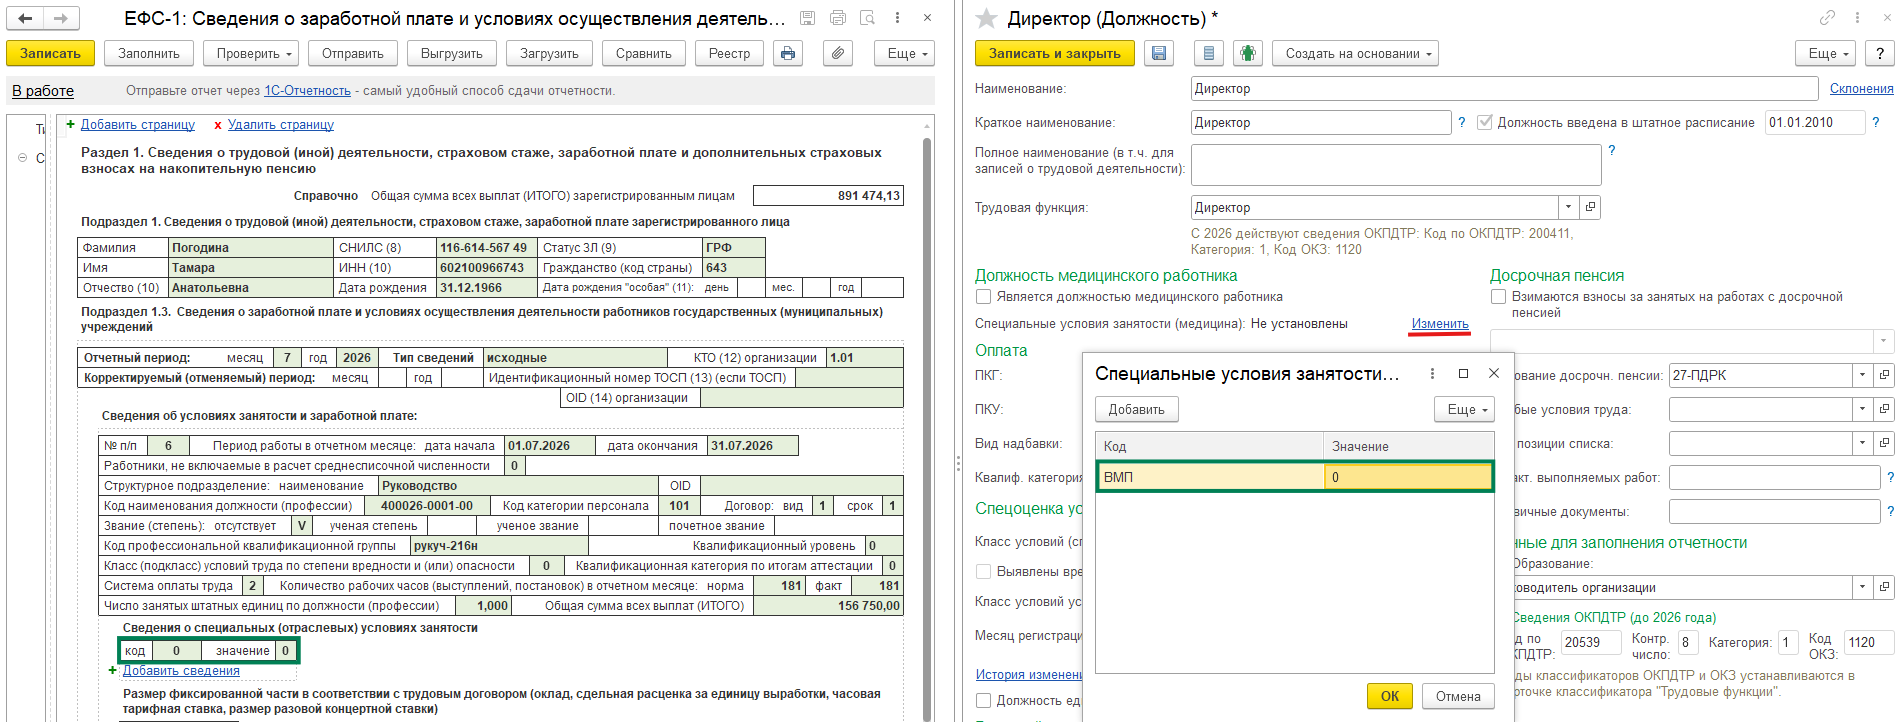The image size is (1900, 722).
Task: Click vertical scrollbar of the ЕФС-1 report
Action: point(927,420)
